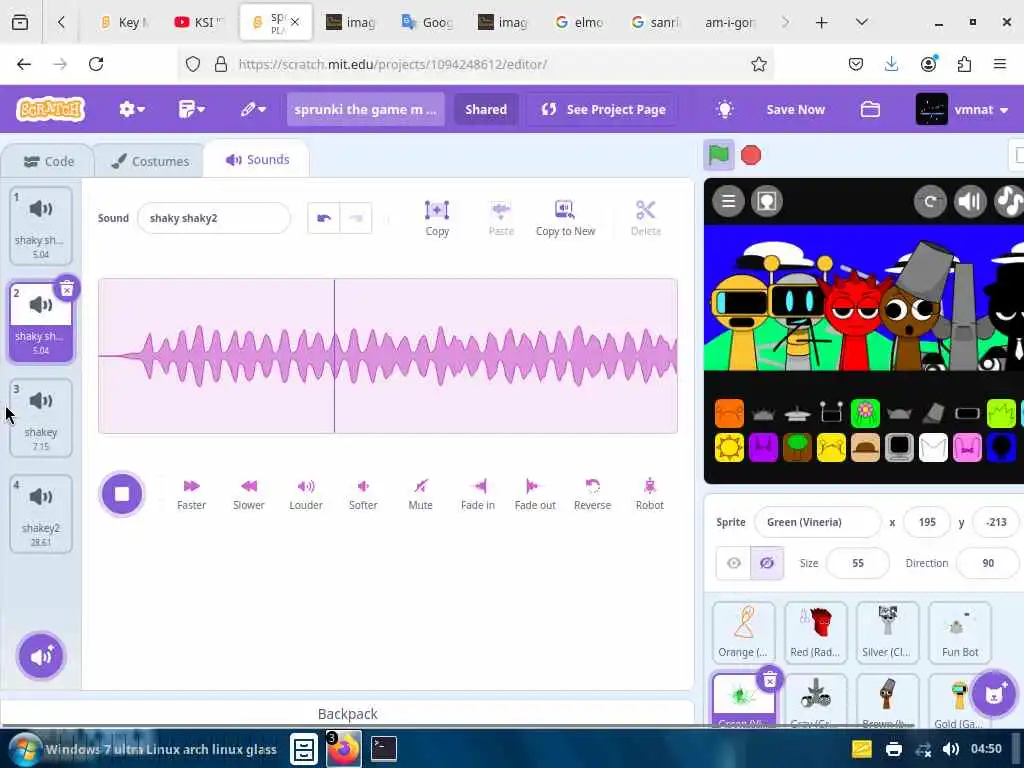Select the Sounds tab
The height and width of the screenshot is (768, 1024).
[257, 159]
